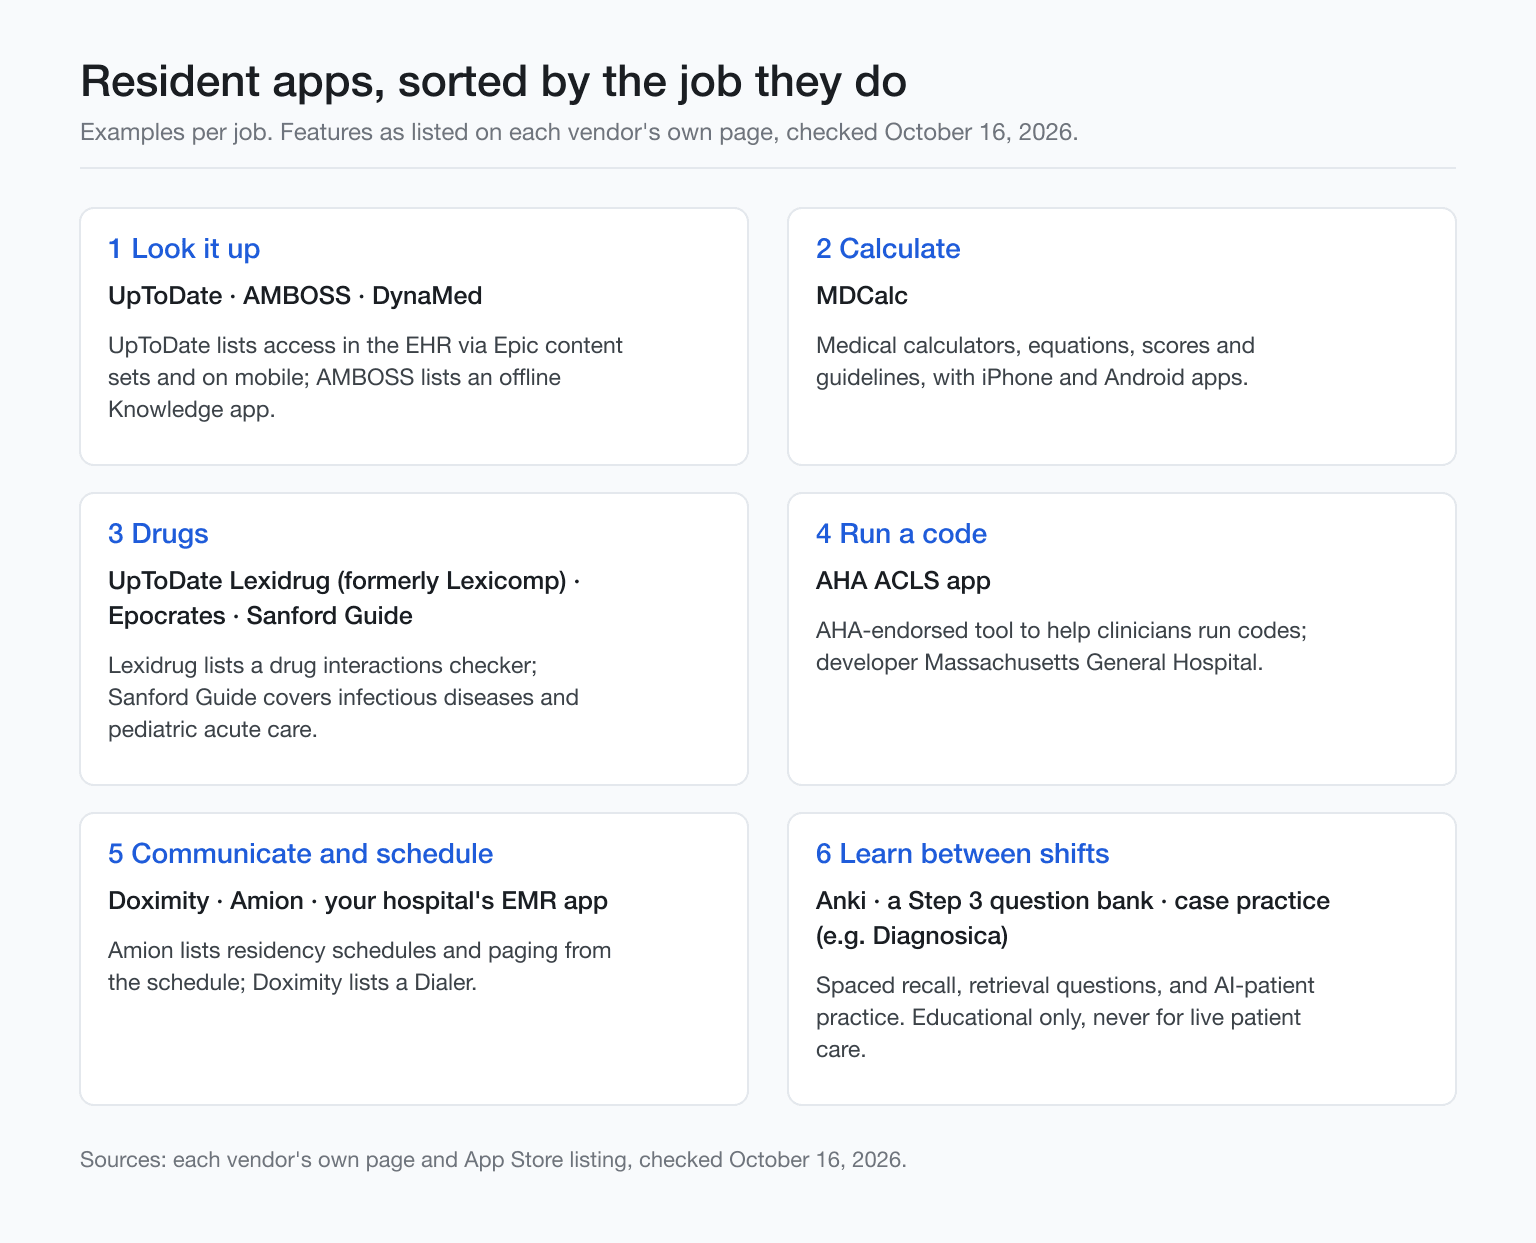Select the 'Spaced recall, retrieval questions' description
The width and height of the screenshot is (1536, 1243).
(1065, 1017)
